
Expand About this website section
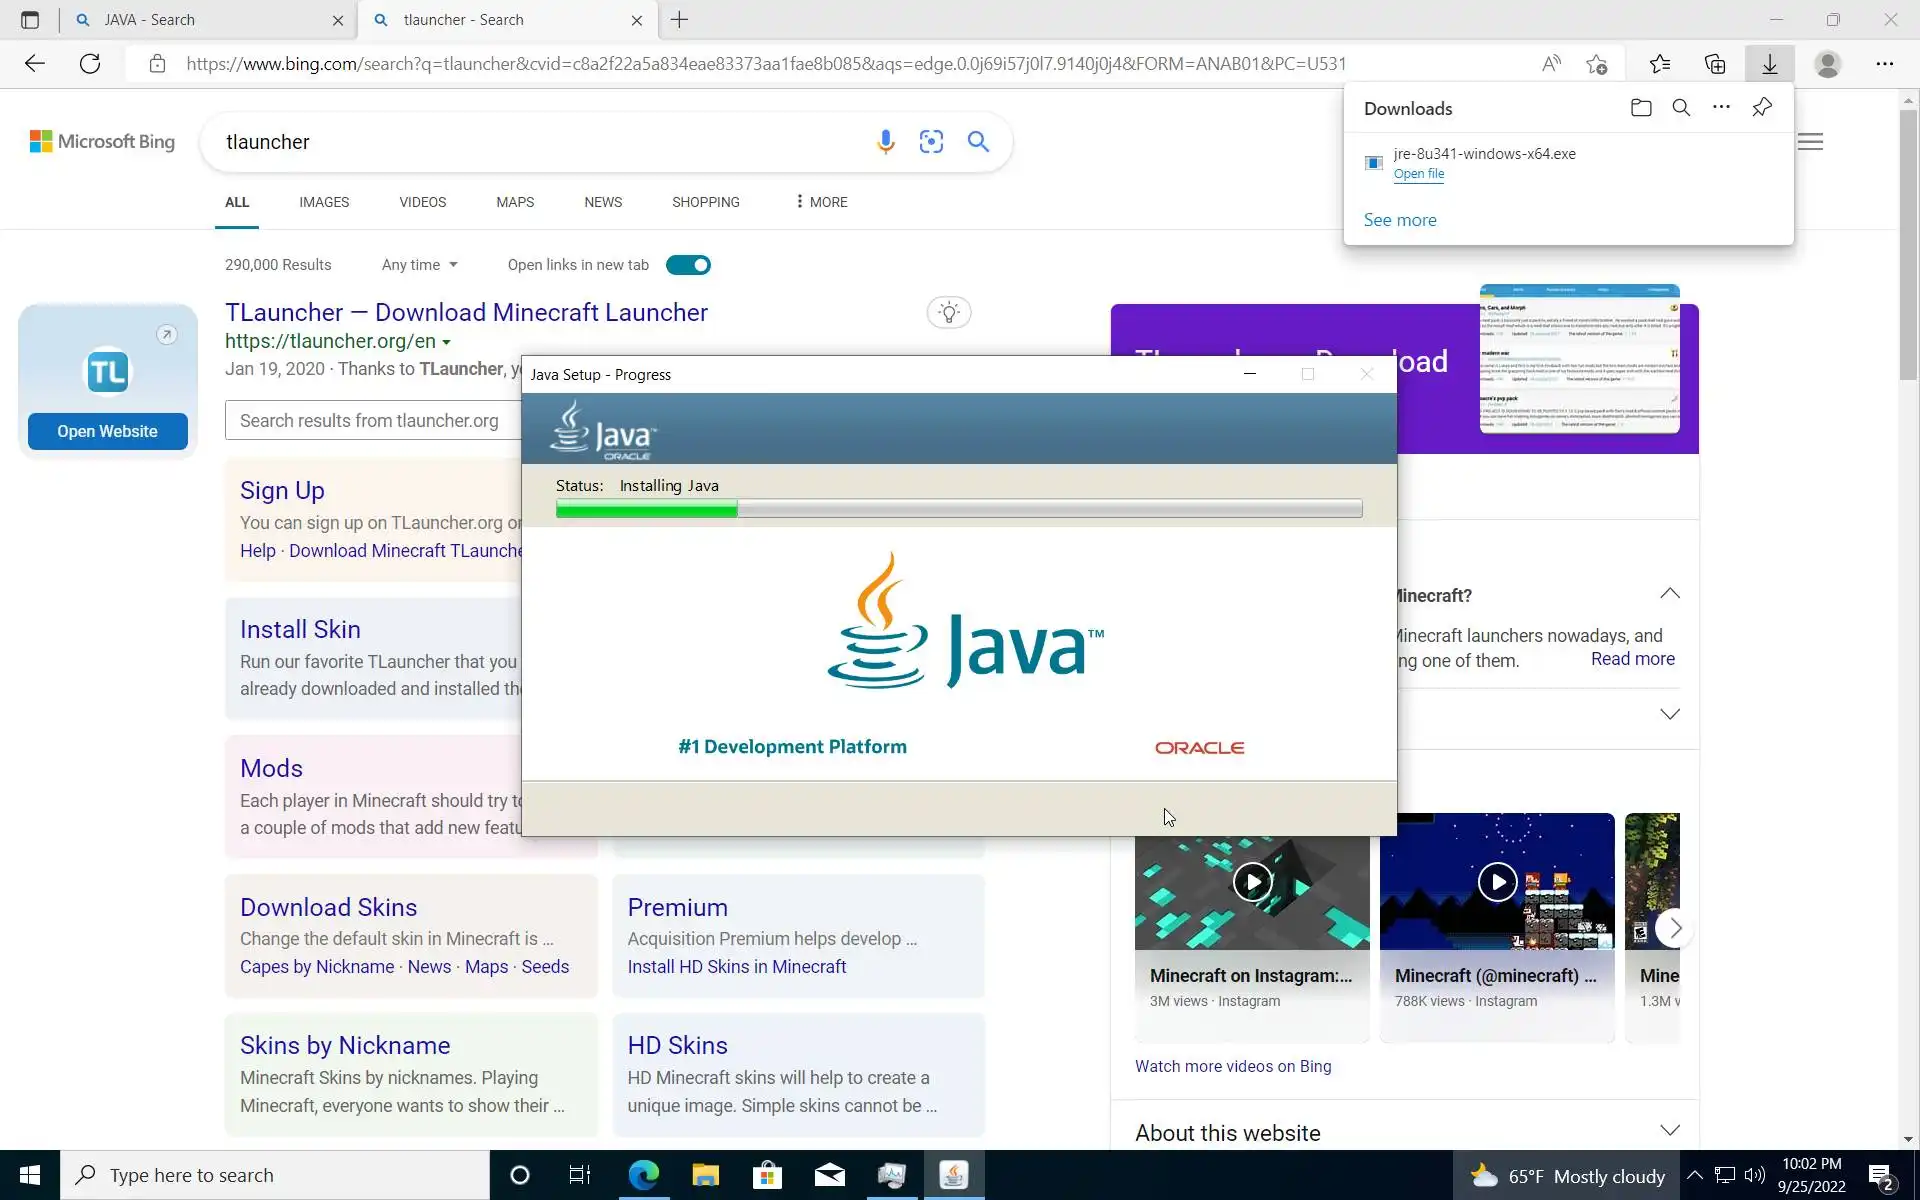(x=1669, y=1131)
